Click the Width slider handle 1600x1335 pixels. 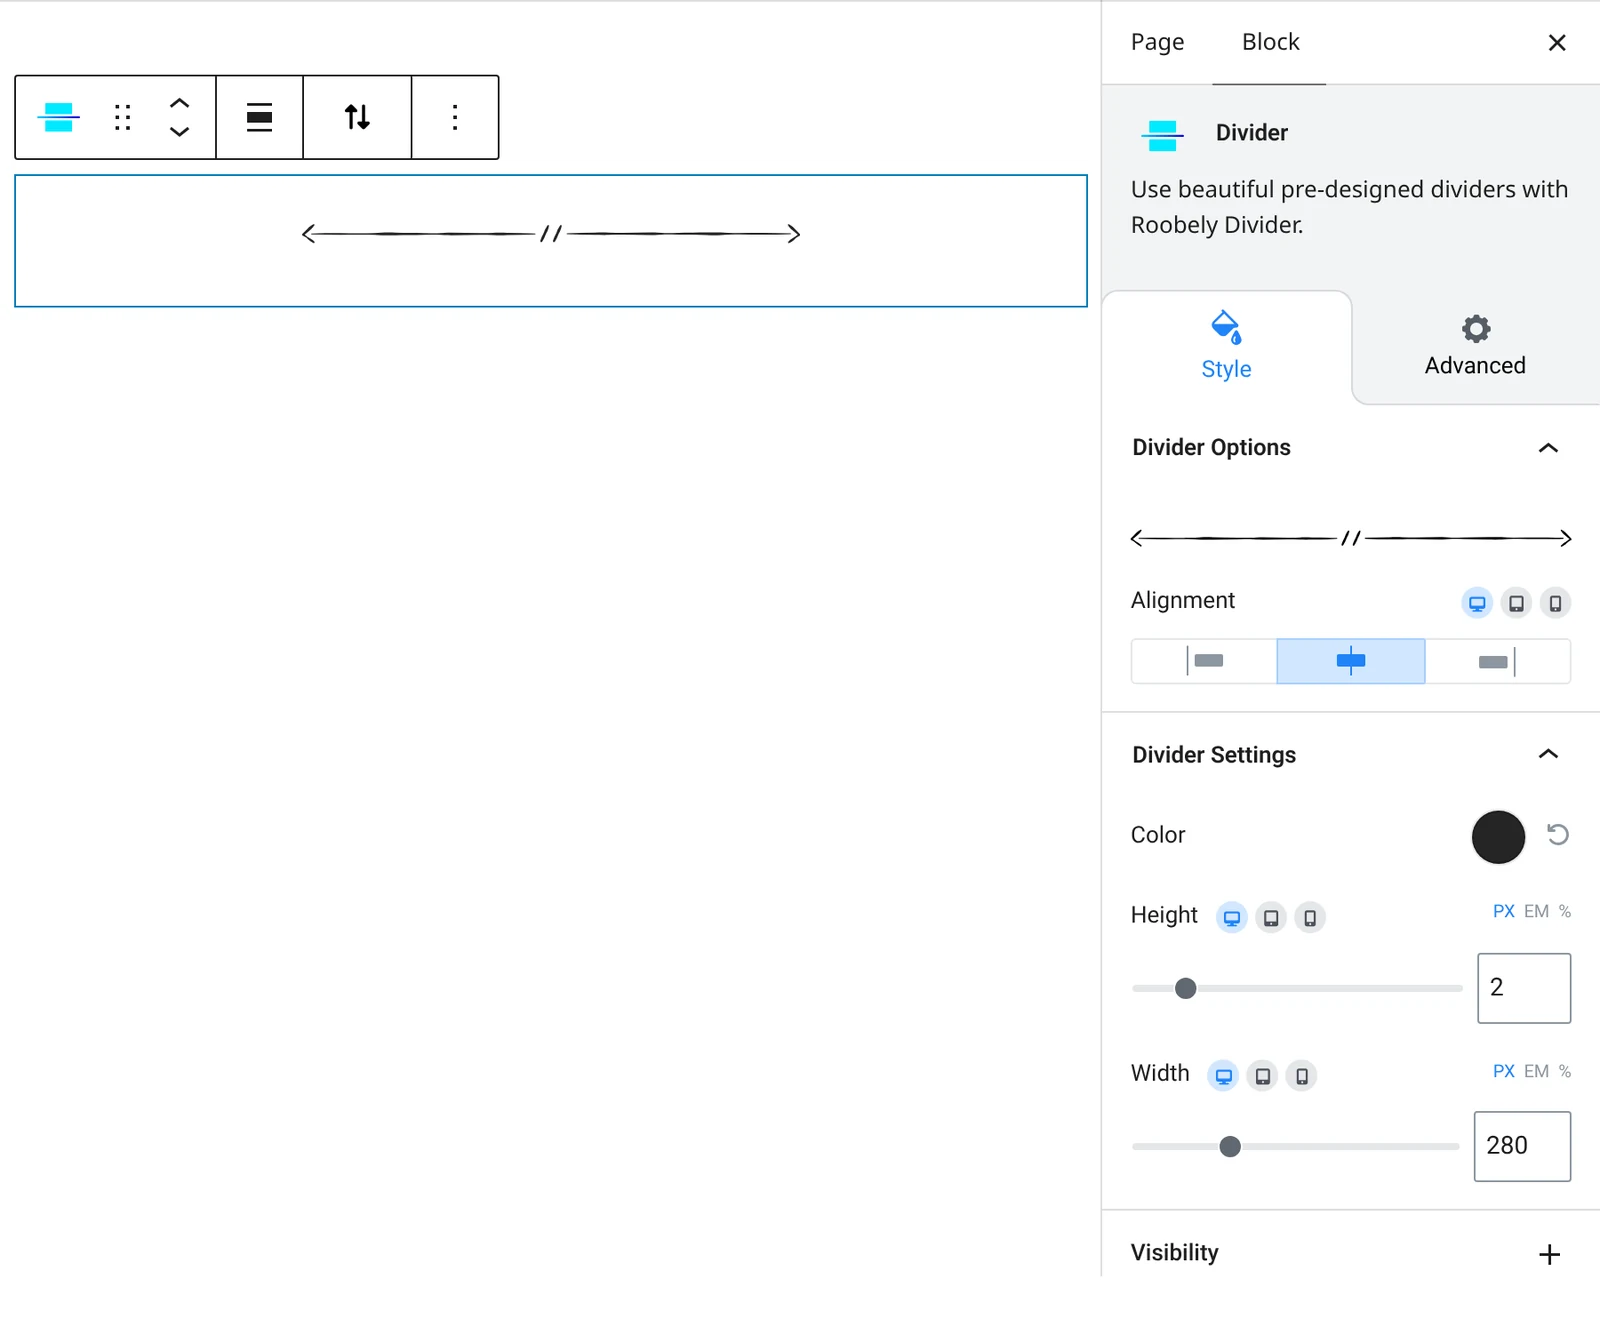point(1230,1146)
